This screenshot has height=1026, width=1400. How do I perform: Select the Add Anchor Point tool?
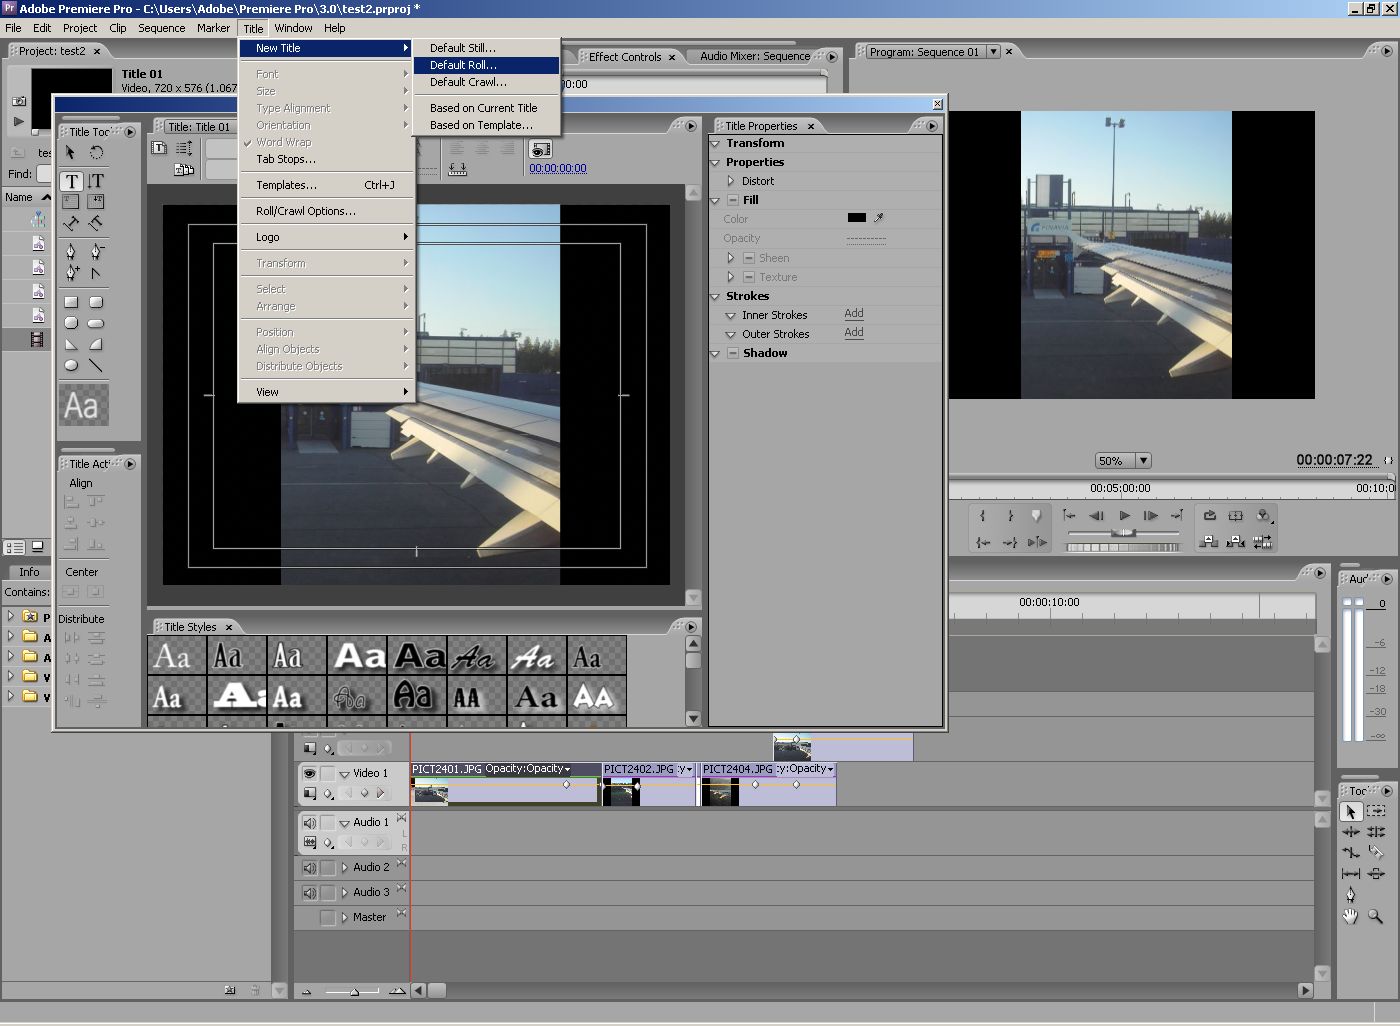71,272
